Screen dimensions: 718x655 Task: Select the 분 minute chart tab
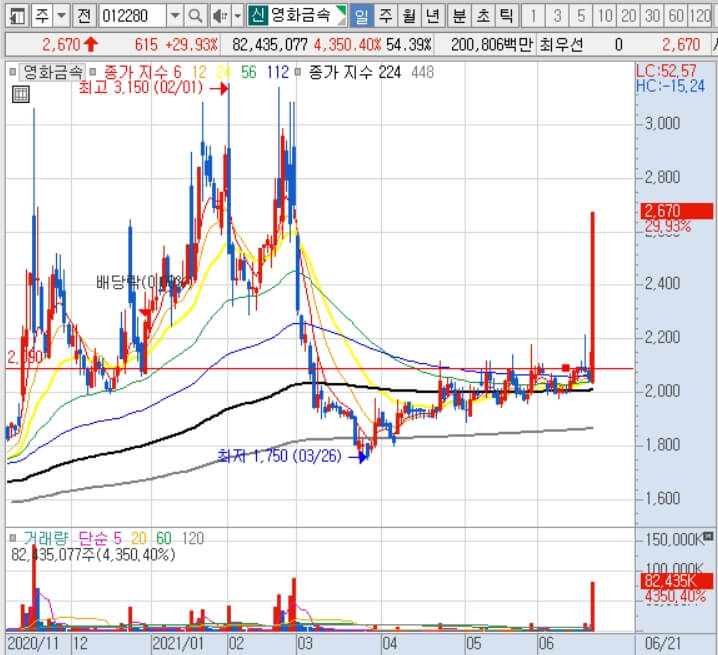[459, 16]
